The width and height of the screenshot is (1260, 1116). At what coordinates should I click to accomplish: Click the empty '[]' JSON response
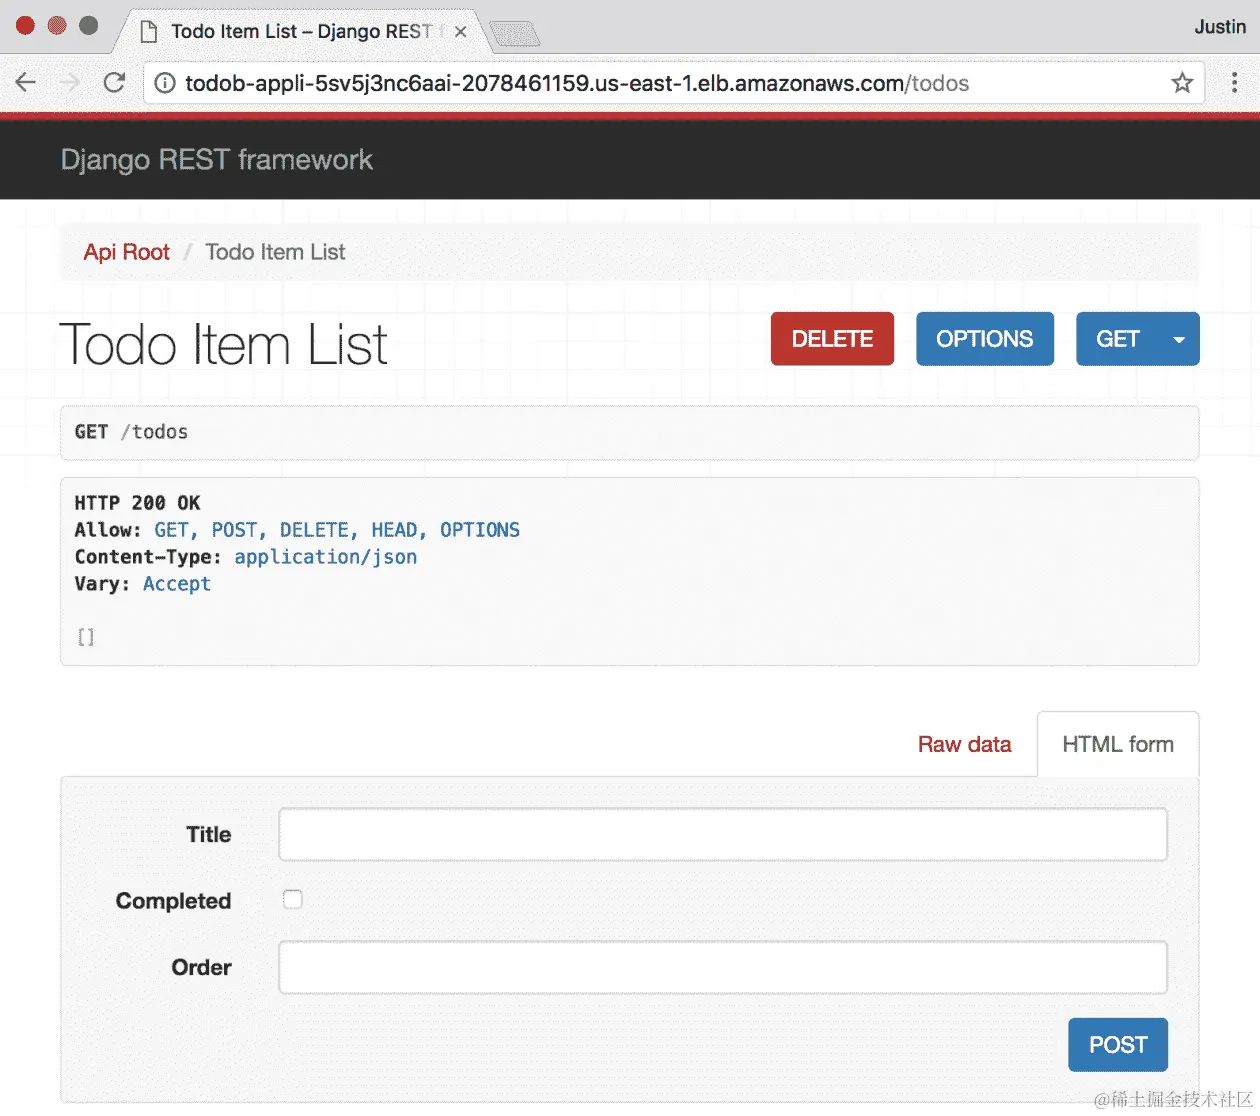[86, 637]
